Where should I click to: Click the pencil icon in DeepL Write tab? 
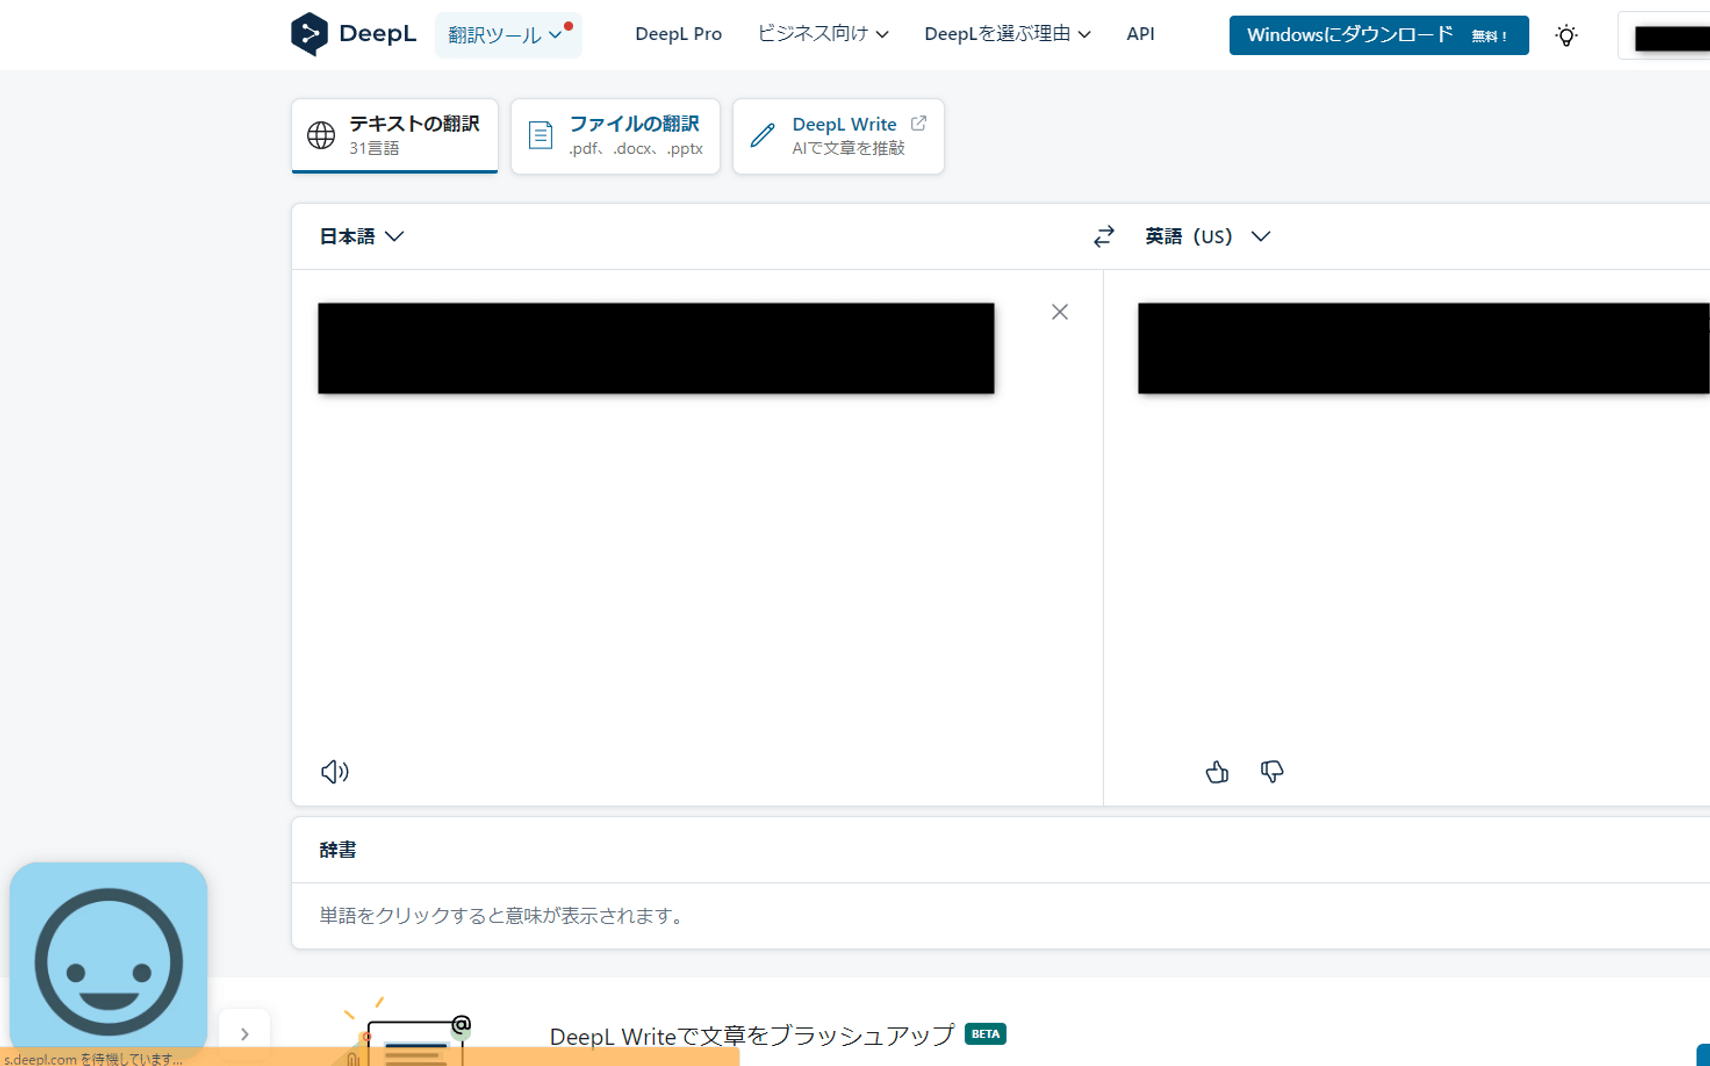tap(762, 135)
